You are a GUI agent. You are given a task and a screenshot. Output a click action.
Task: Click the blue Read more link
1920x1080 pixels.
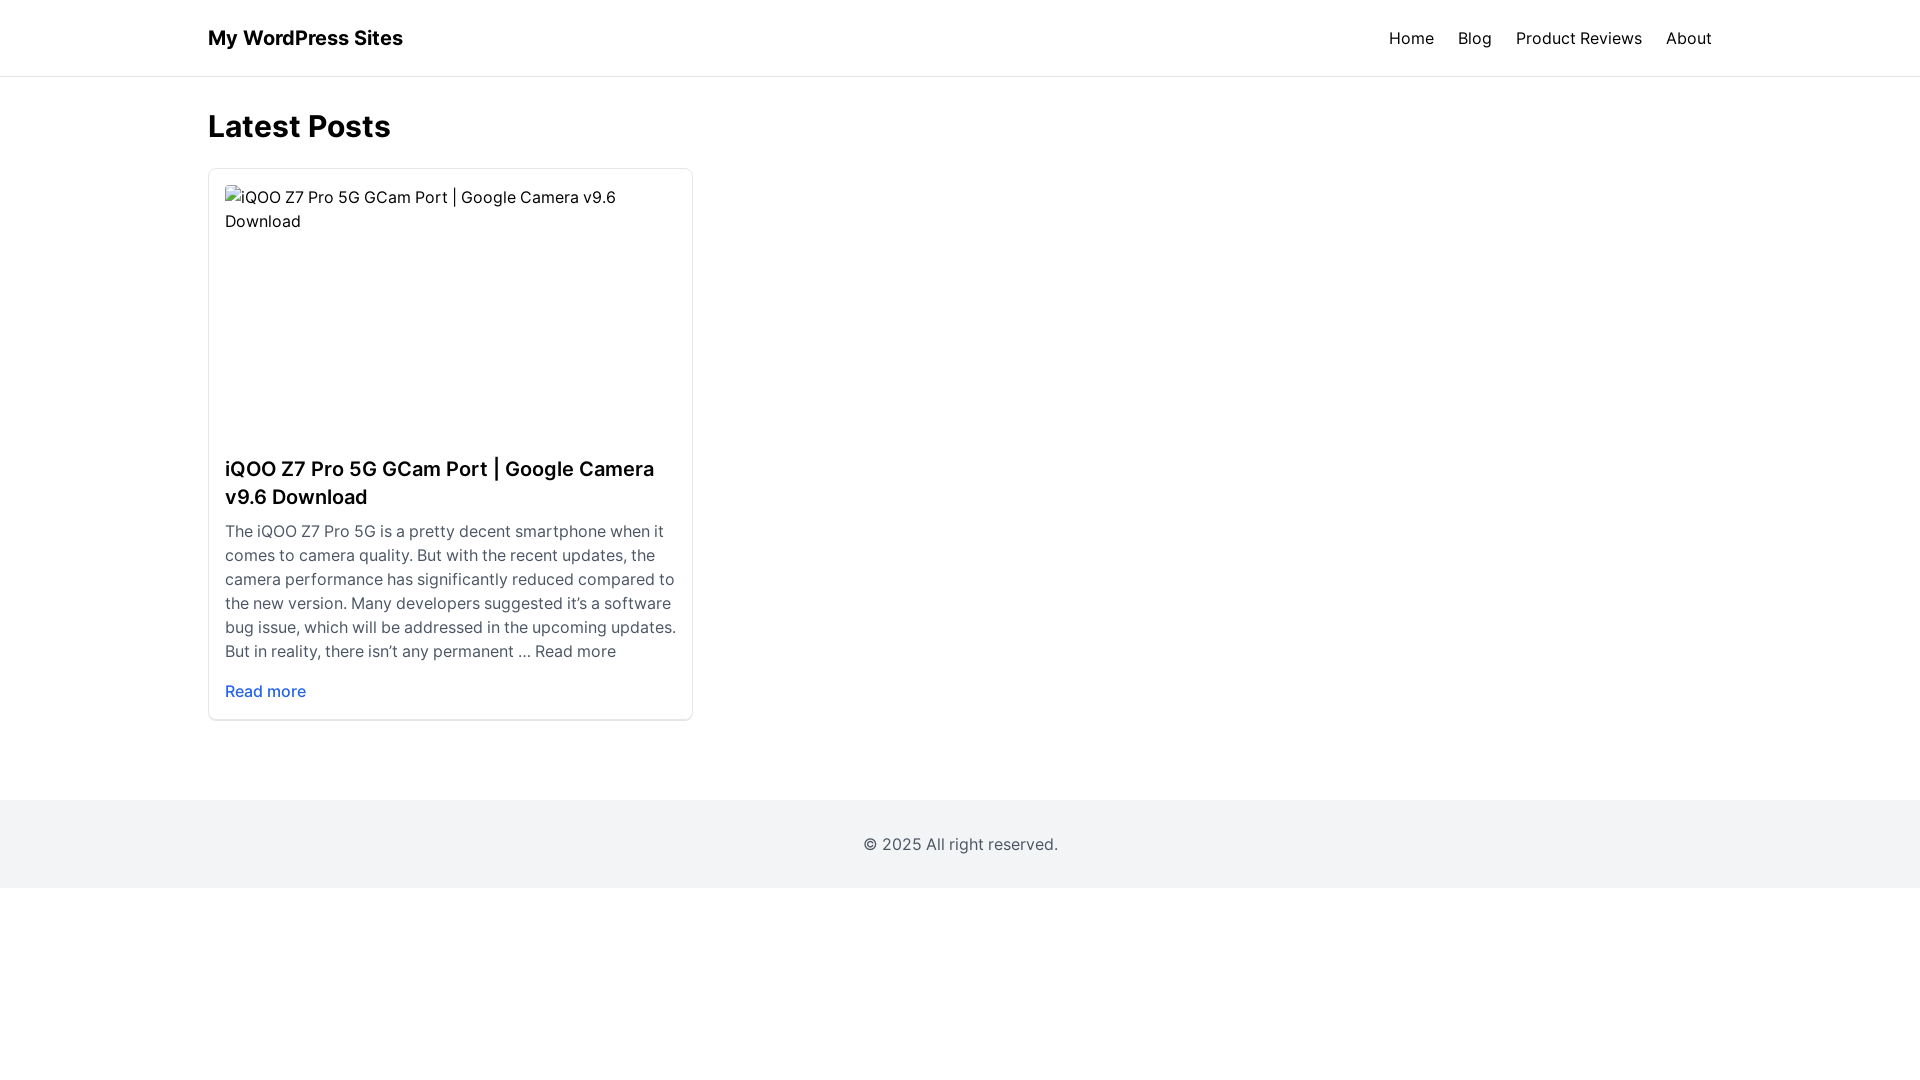(265, 691)
